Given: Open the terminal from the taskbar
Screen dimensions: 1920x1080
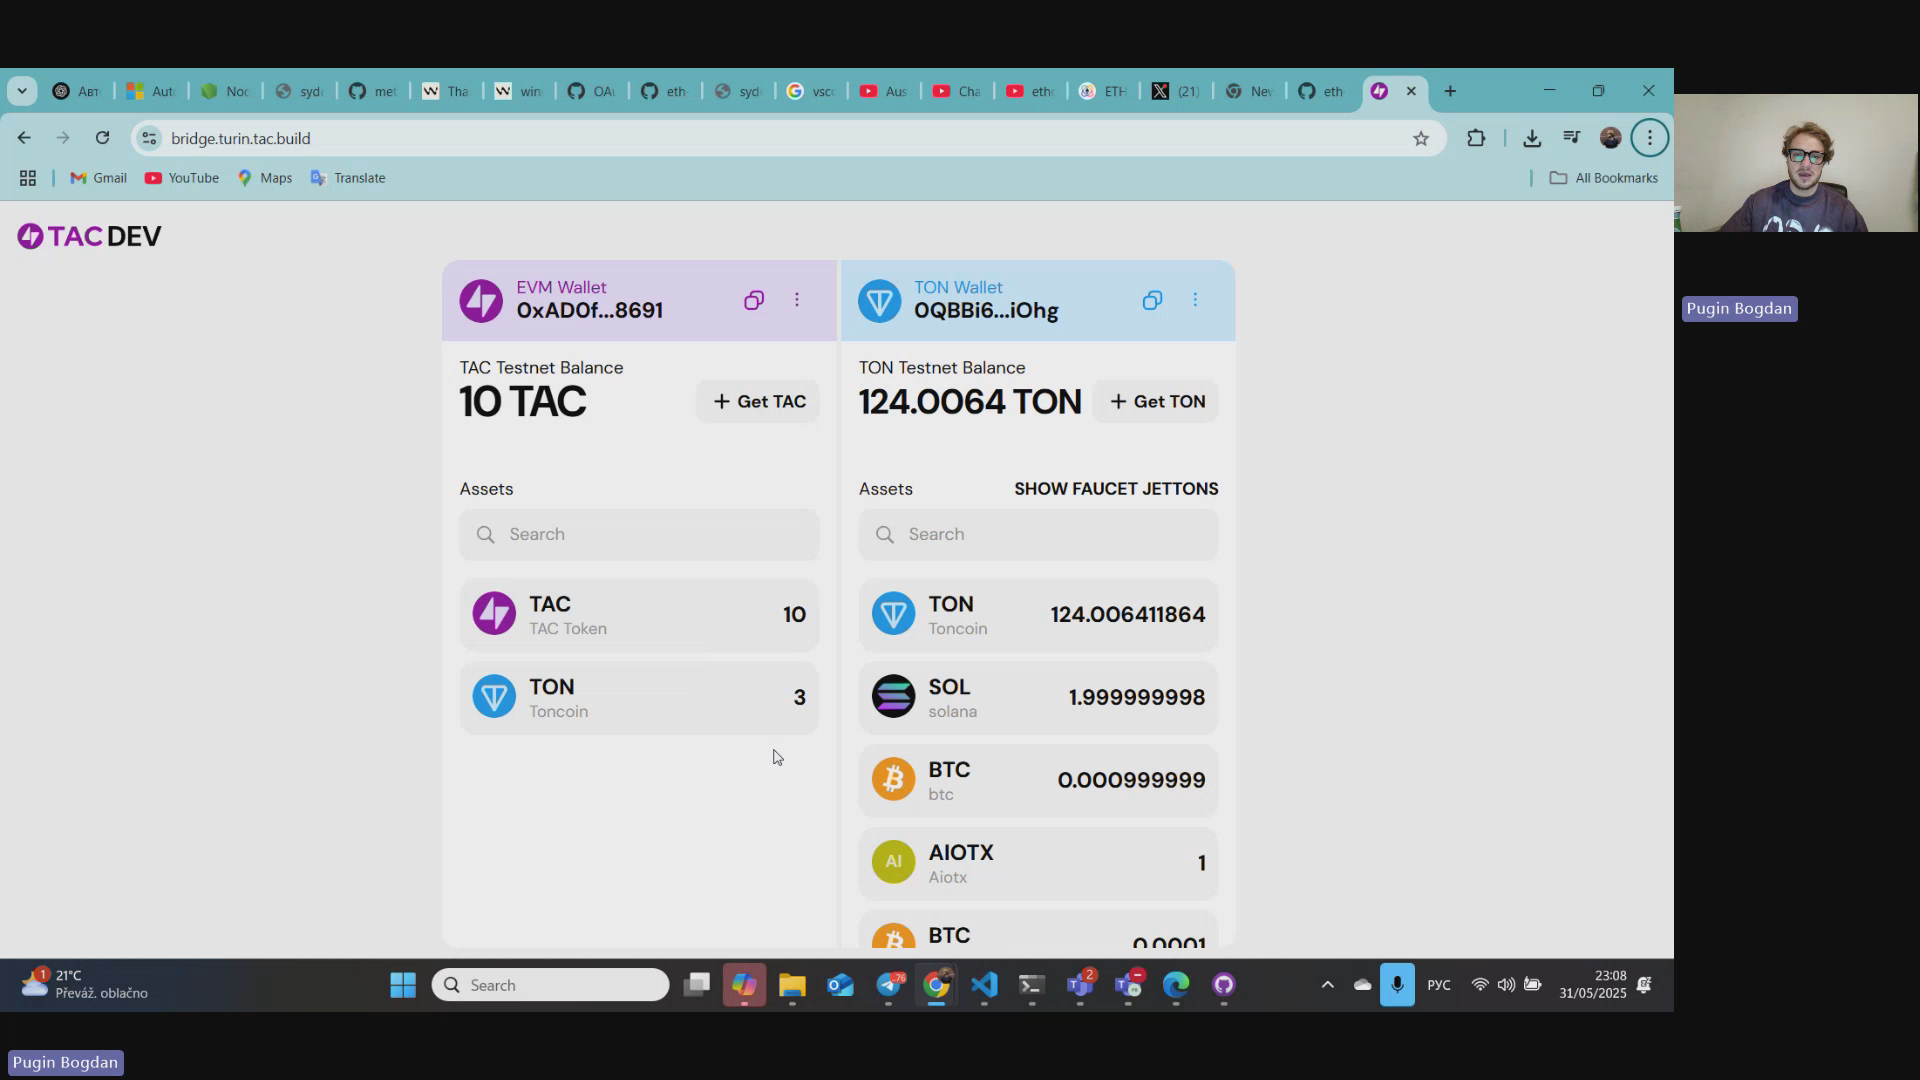Looking at the screenshot, I should (1031, 985).
